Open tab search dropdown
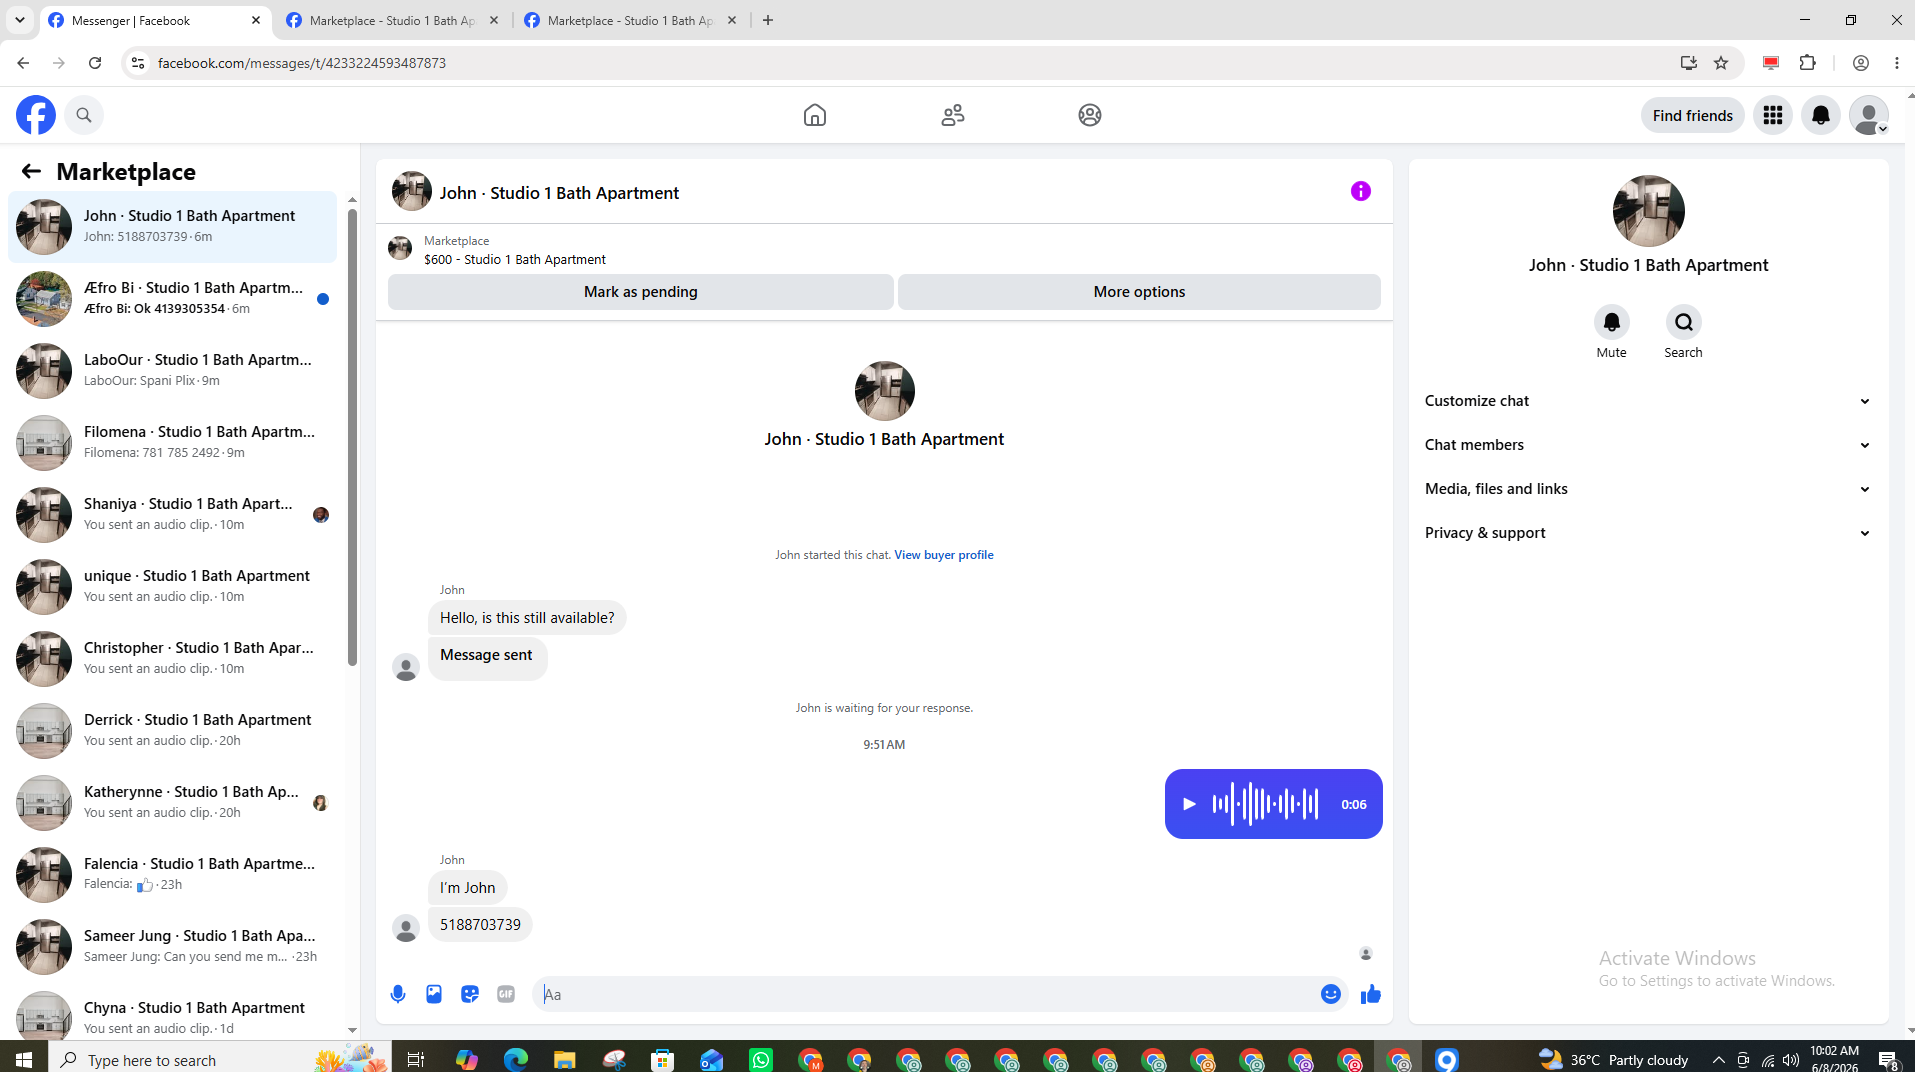1915x1072 pixels. tap(20, 20)
